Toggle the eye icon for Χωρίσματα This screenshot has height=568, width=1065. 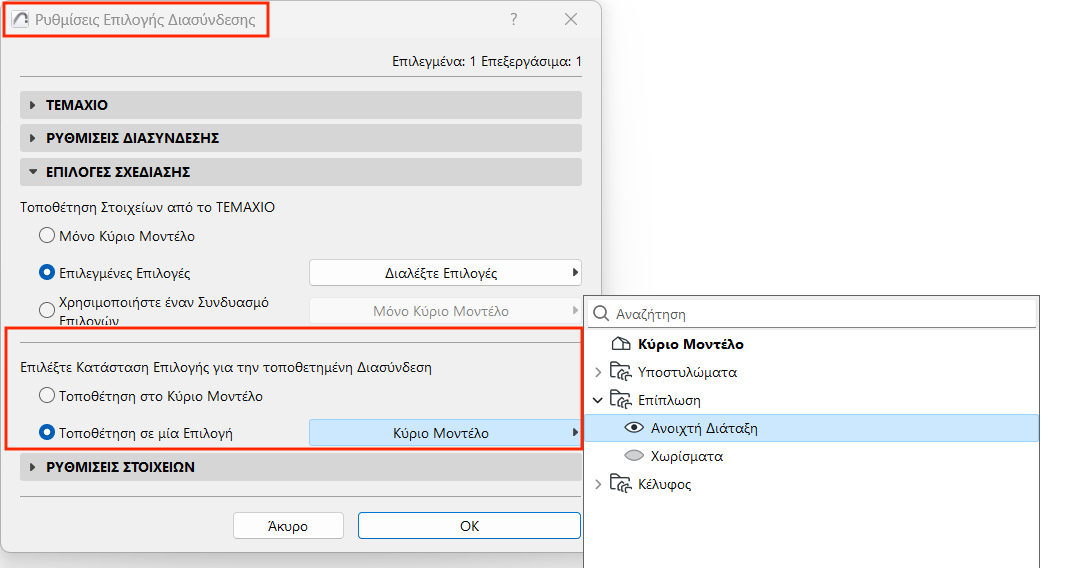point(633,456)
